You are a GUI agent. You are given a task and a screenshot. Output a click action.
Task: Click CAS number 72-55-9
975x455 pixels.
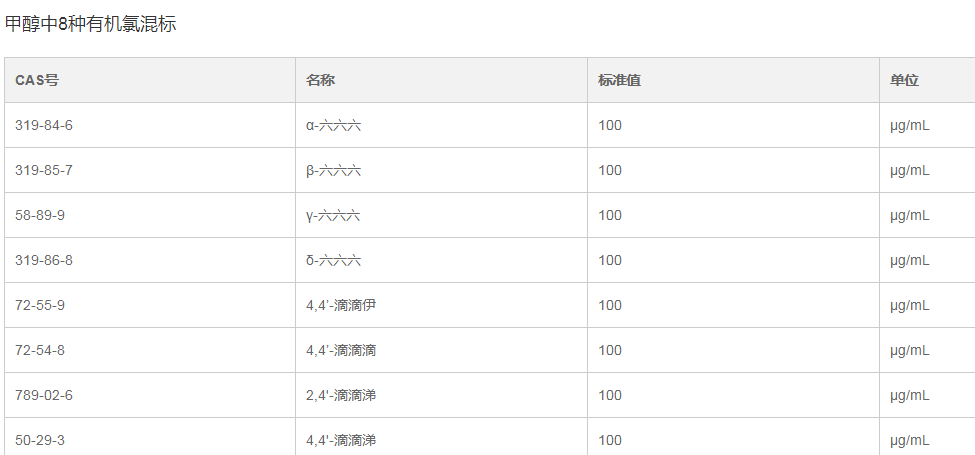40,305
